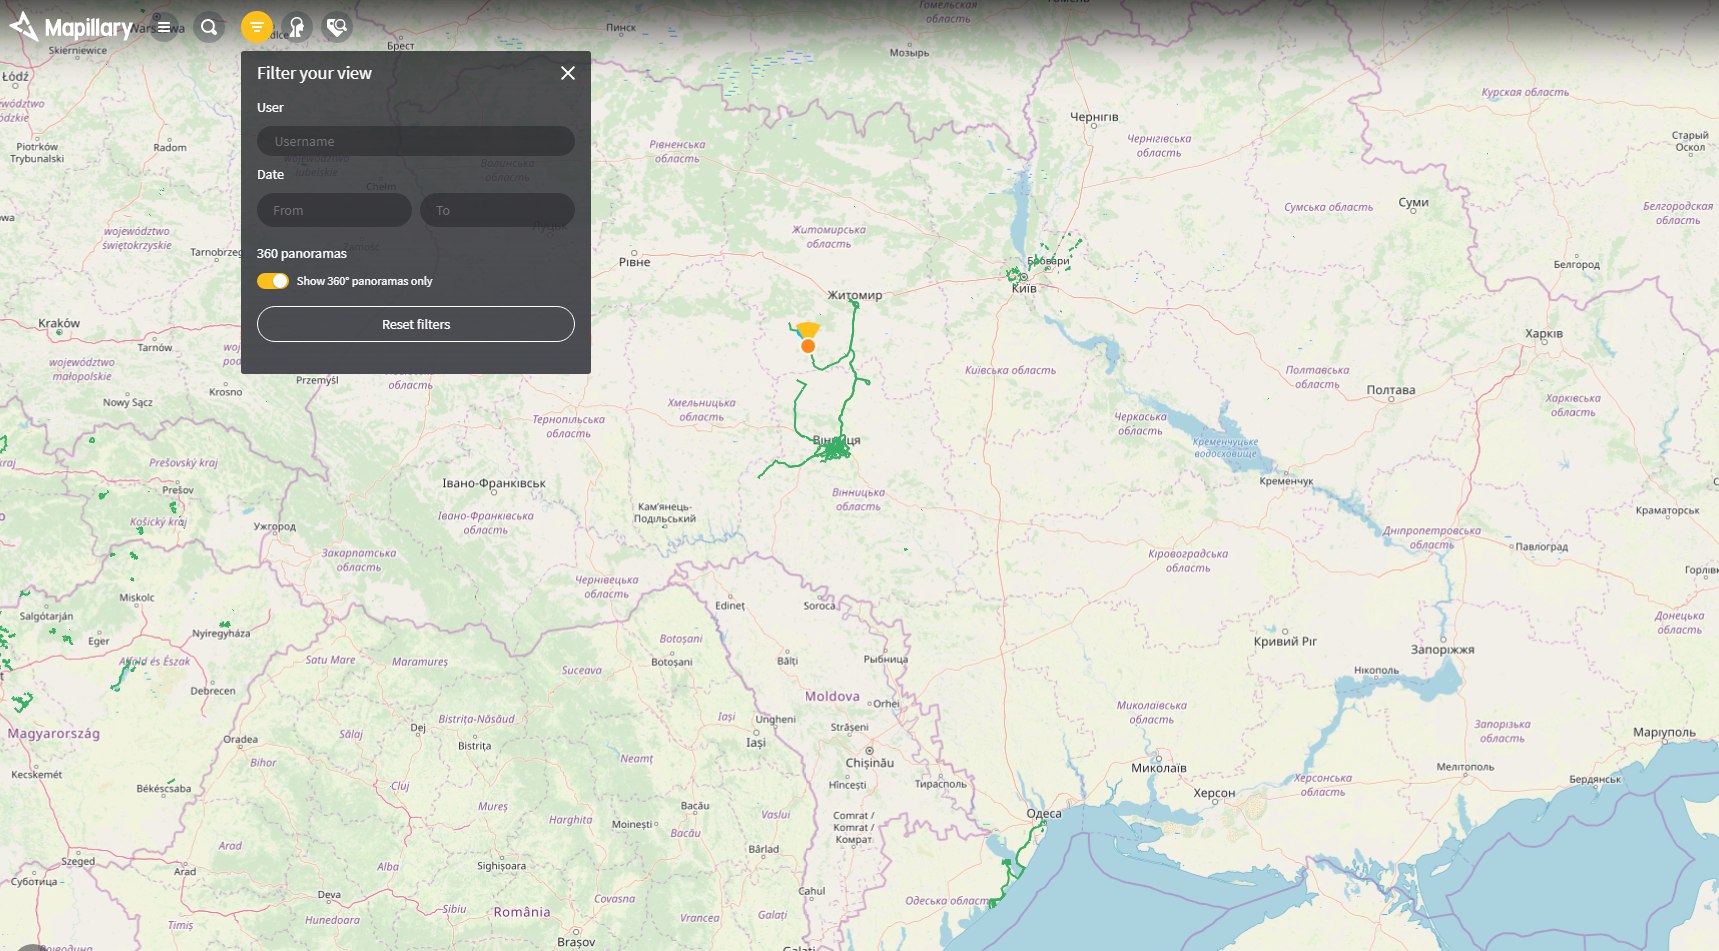Click the Kraków city label
The height and width of the screenshot is (951, 1719).
pyautogui.click(x=59, y=323)
